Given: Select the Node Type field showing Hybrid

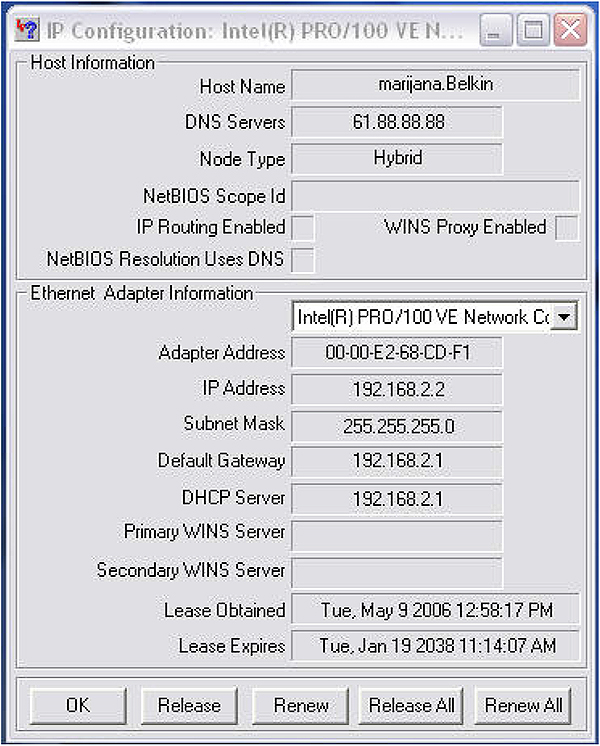Looking at the screenshot, I should pyautogui.click(x=397, y=158).
